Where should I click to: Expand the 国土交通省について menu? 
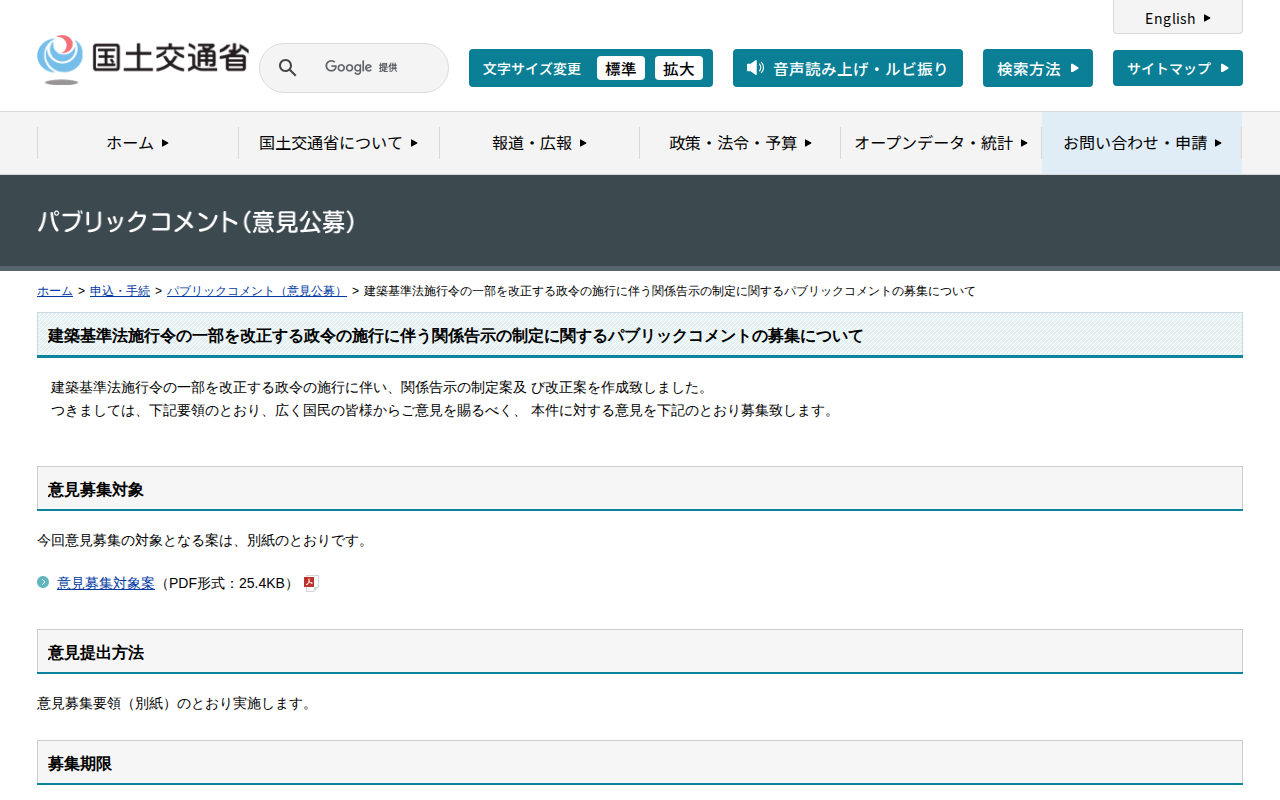pyautogui.click(x=338, y=143)
